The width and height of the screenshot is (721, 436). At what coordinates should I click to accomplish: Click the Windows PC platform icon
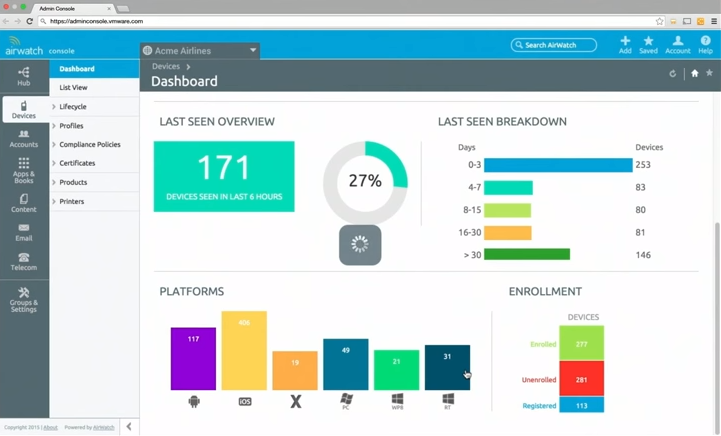[x=346, y=401]
